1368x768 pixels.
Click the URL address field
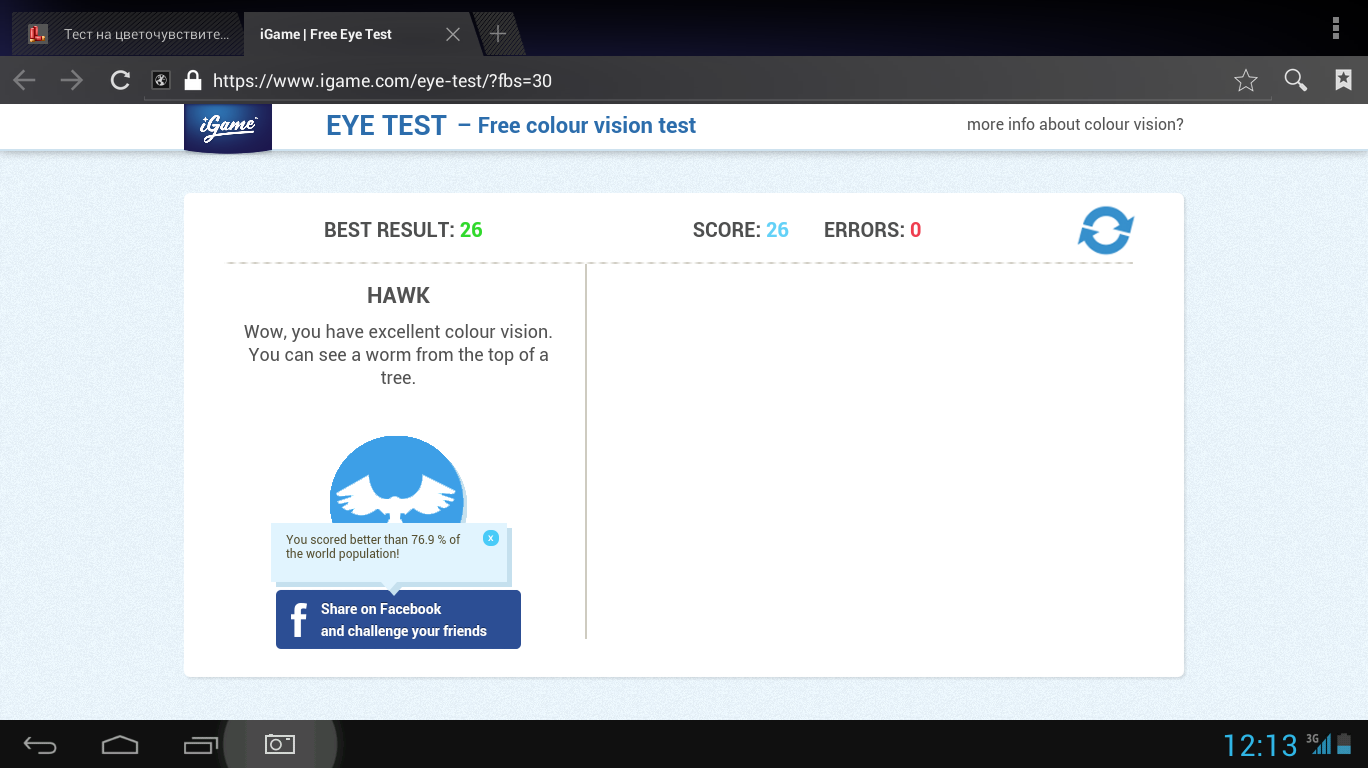700,81
